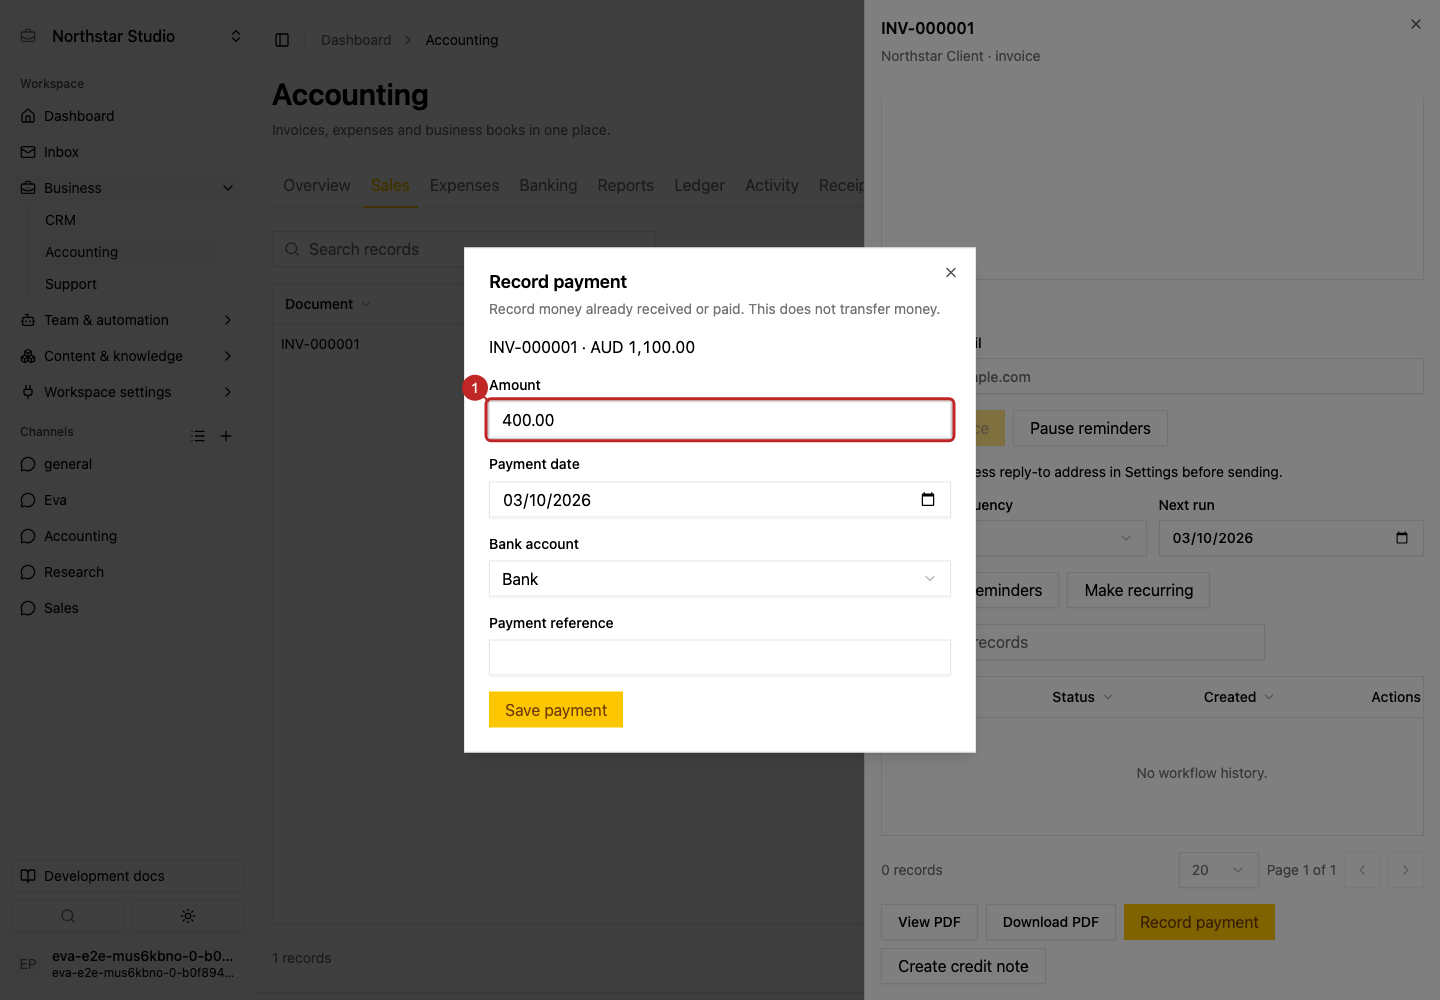Click Make recurring button
The width and height of the screenshot is (1440, 1000).
[x=1138, y=590]
